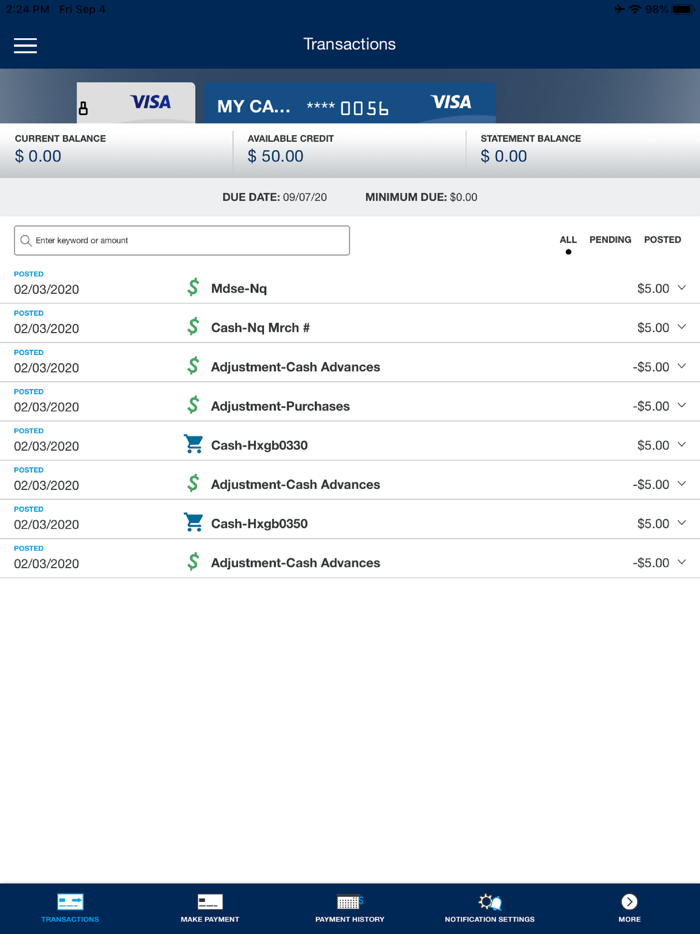
Task: Open Notification Settings gear icon
Action: tap(490, 902)
